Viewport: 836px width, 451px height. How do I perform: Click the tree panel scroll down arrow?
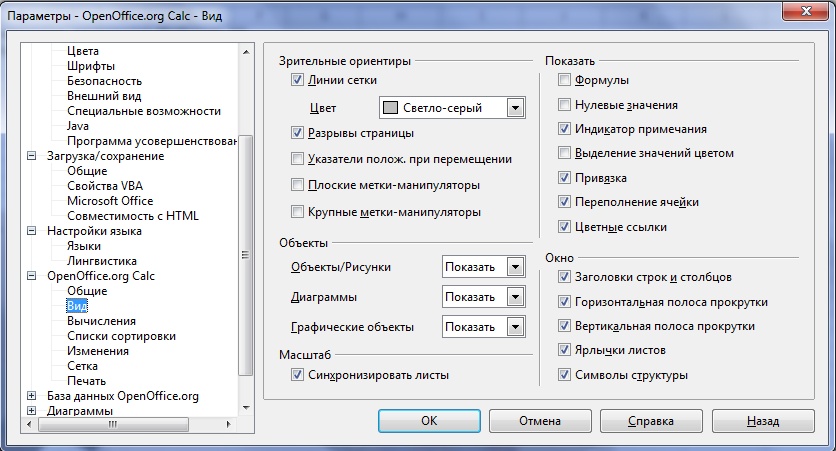click(246, 408)
